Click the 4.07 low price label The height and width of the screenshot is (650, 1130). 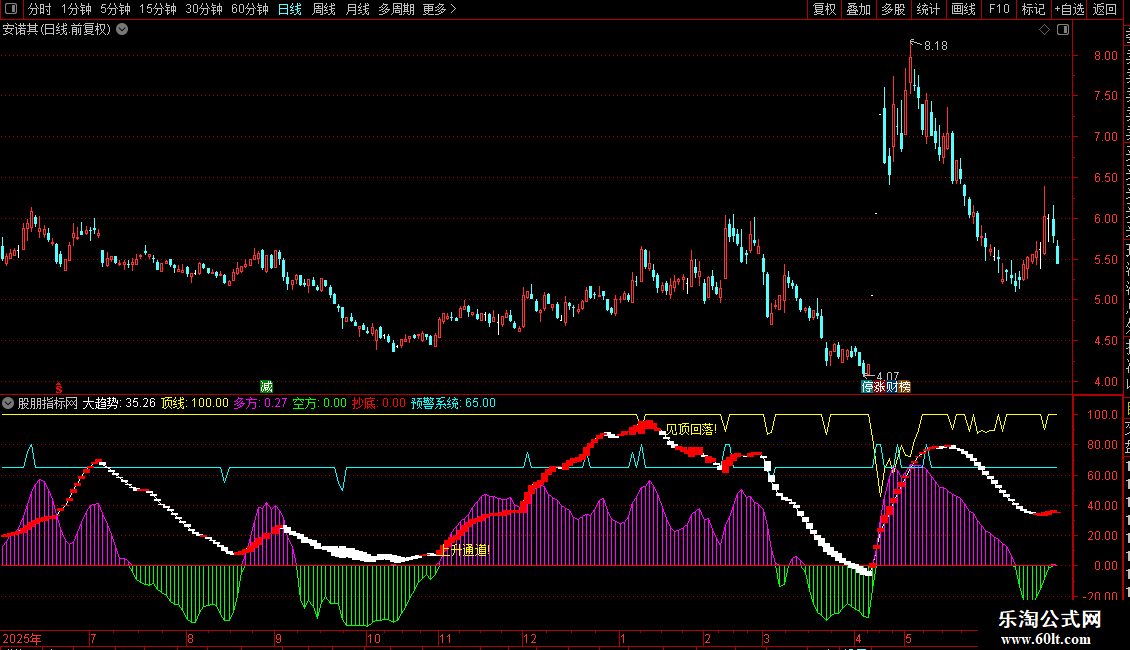point(888,376)
